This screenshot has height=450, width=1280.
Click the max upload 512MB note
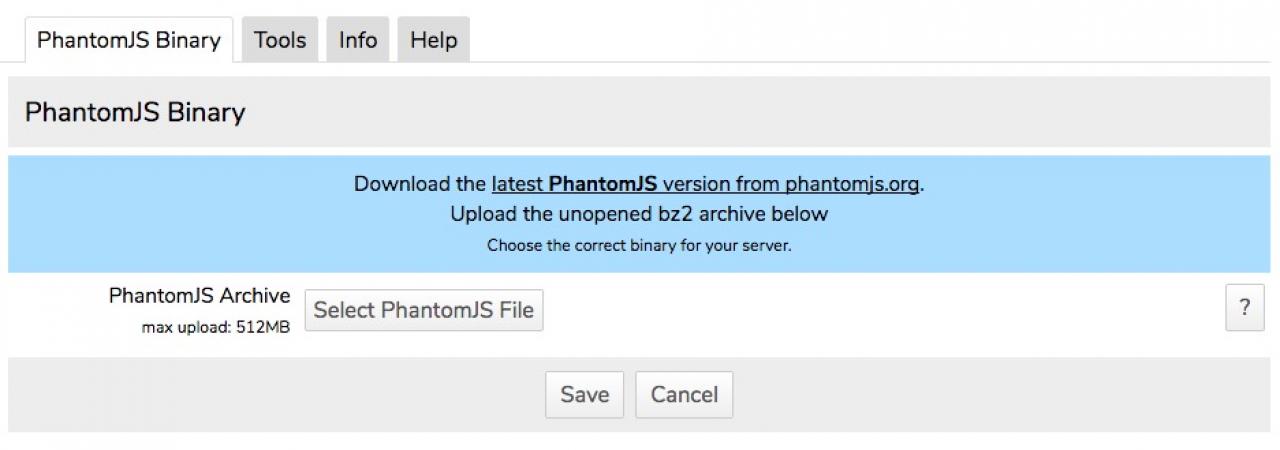pyautogui.click(x=216, y=327)
